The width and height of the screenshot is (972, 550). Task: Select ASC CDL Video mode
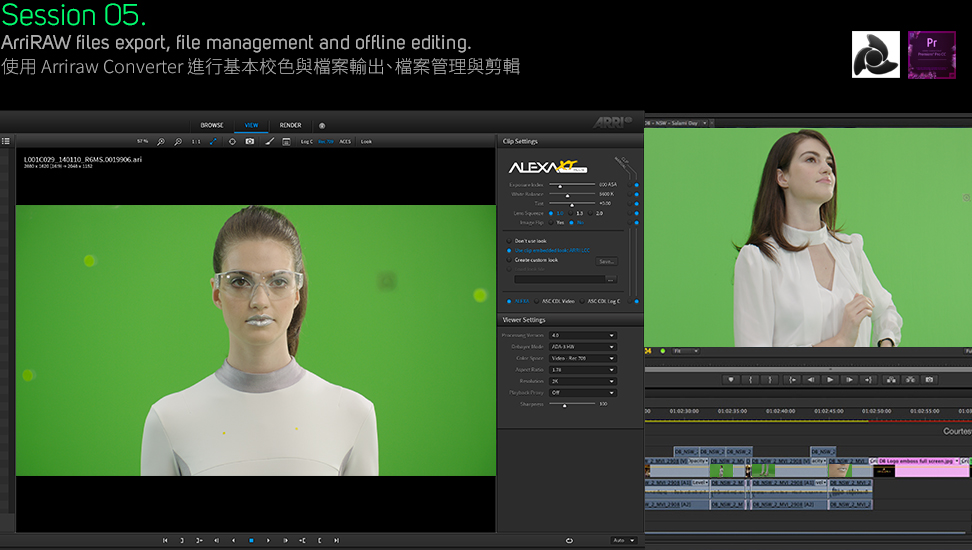point(537,301)
